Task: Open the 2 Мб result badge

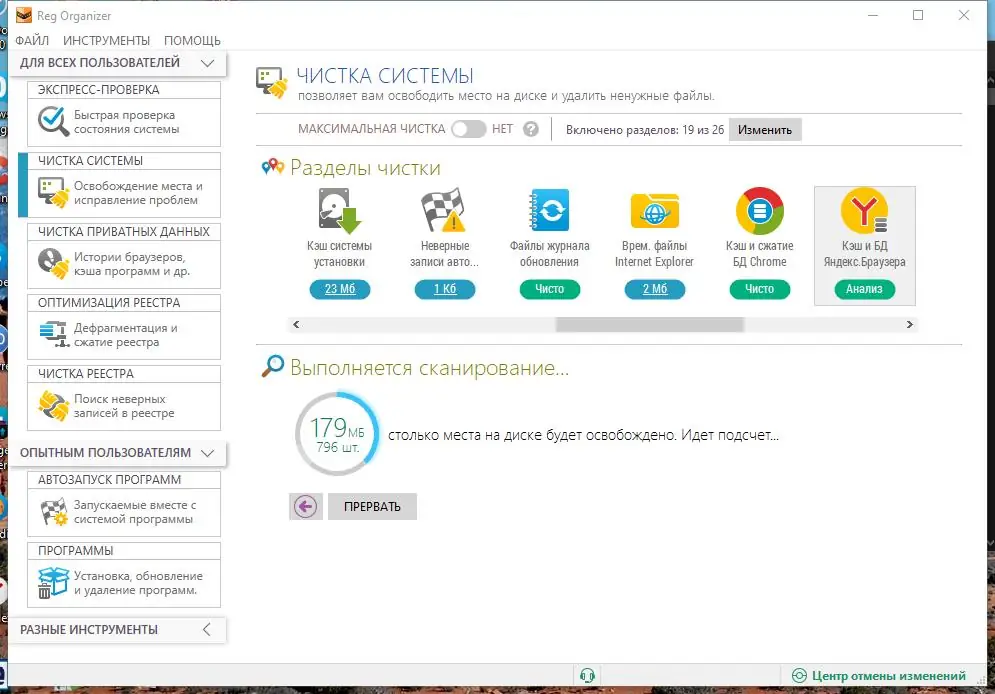Action: 655,289
